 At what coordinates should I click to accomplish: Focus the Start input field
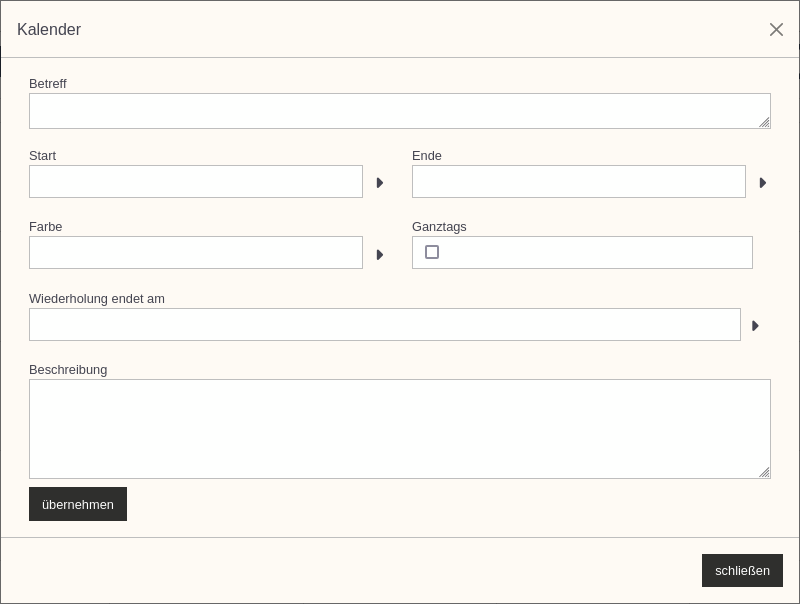195,182
